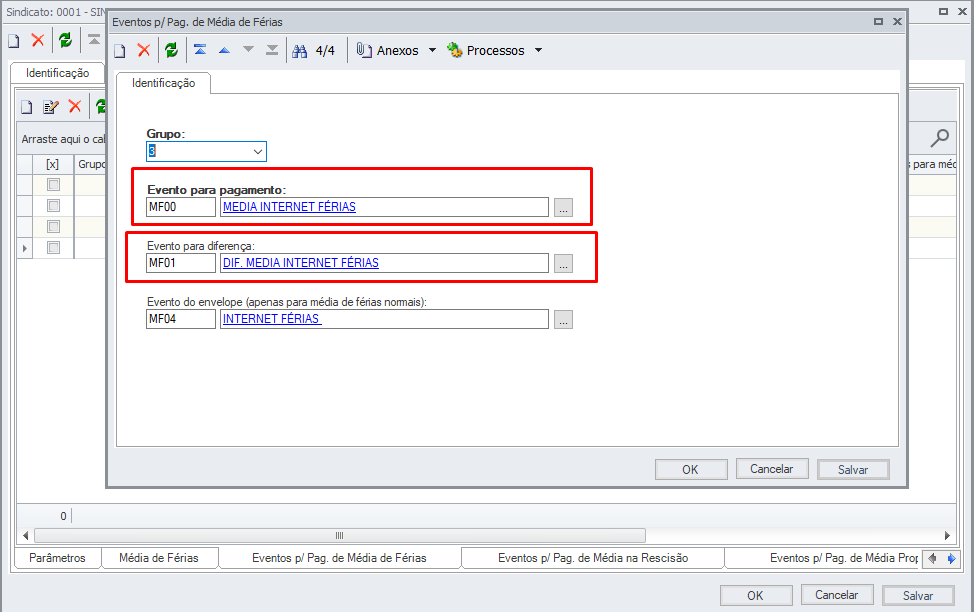
Task: Click the scrollbar left arrow in the grid
Action: click(x=25, y=536)
